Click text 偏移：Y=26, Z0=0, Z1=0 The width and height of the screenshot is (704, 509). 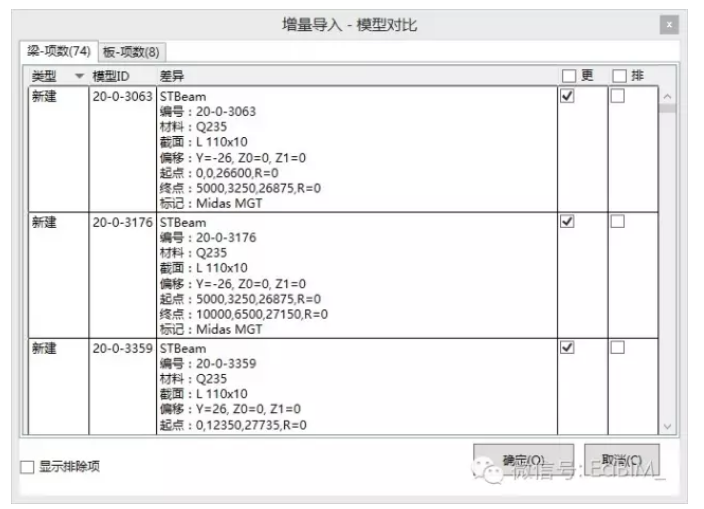[230, 409]
